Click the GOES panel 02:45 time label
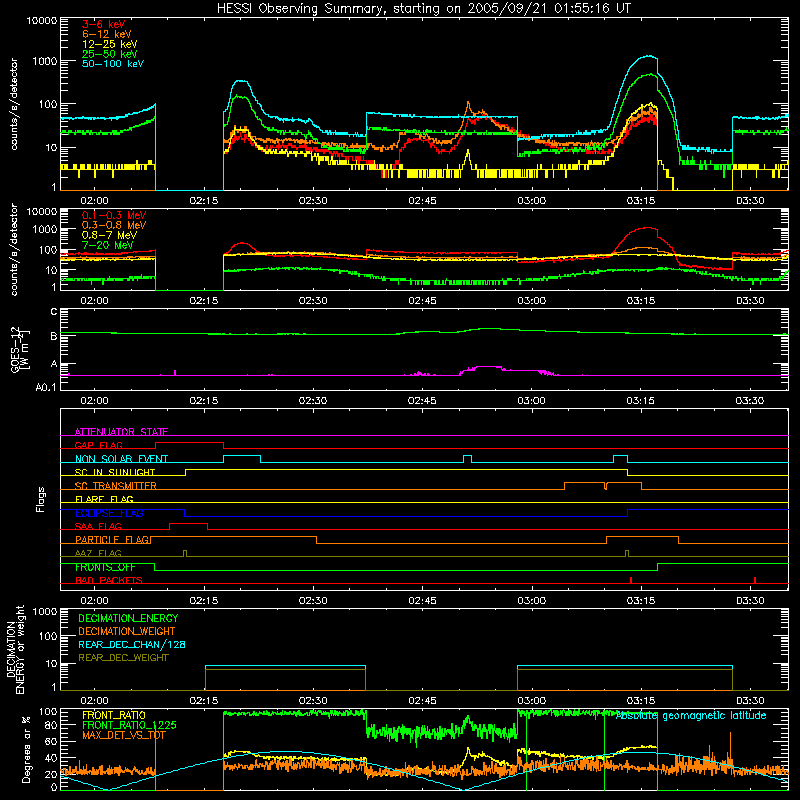This screenshot has width=800, height=800. click(x=422, y=401)
